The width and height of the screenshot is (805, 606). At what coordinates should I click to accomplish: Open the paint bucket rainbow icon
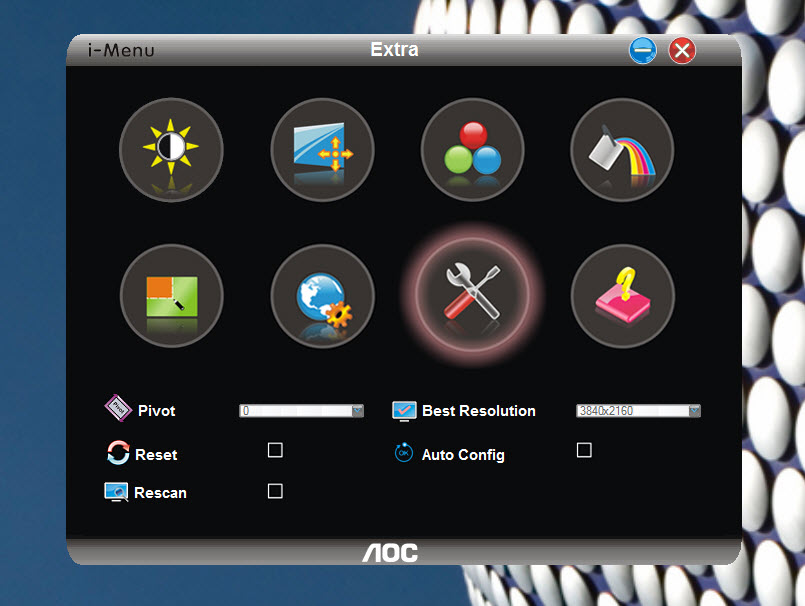(622, 149)
